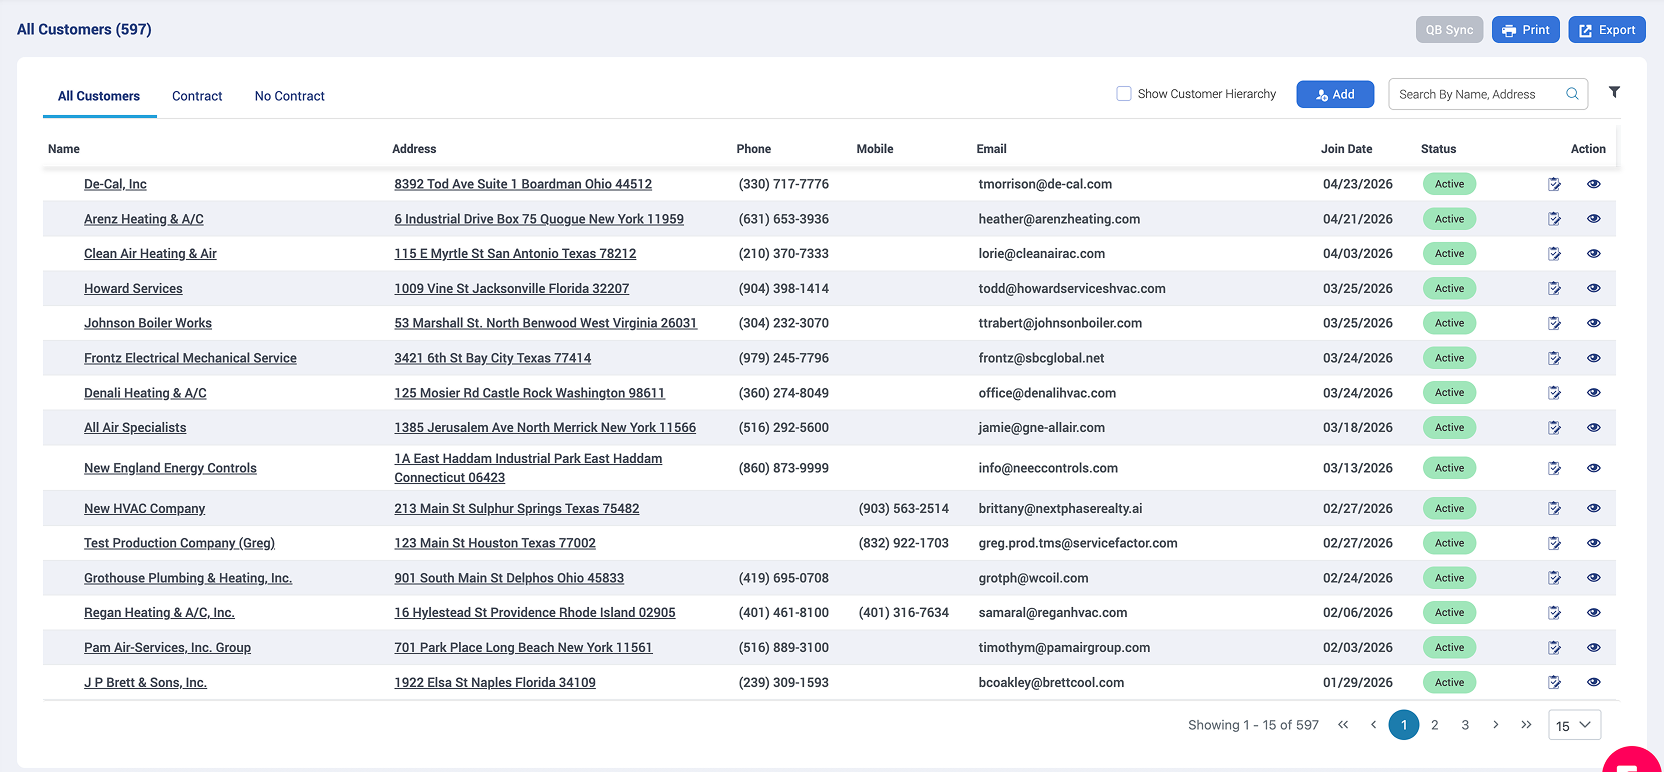View eye icon for Johnson Boiler Works
This screenshot has width=1664, height=772.
pos(1594,323)
